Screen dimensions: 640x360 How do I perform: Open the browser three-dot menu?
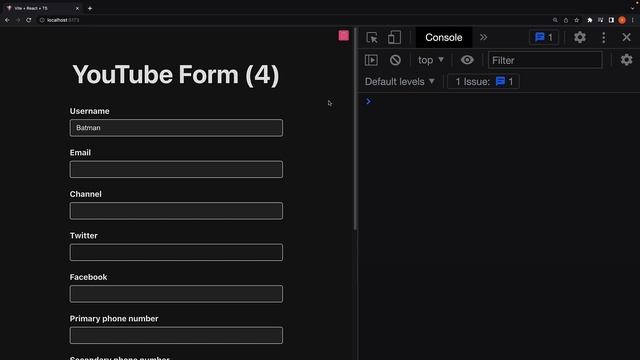pyautogui.click(x=633, y=20)
